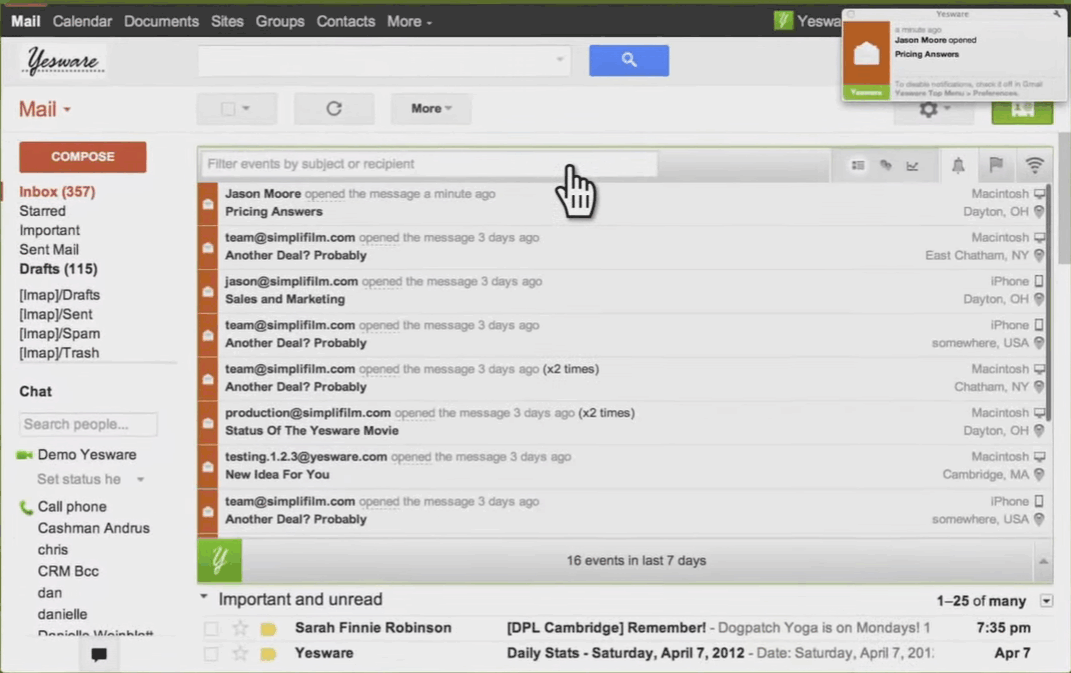Open the 1–25 of many section options dropdown
The image size is (1071, 673).
(1046, 601)
